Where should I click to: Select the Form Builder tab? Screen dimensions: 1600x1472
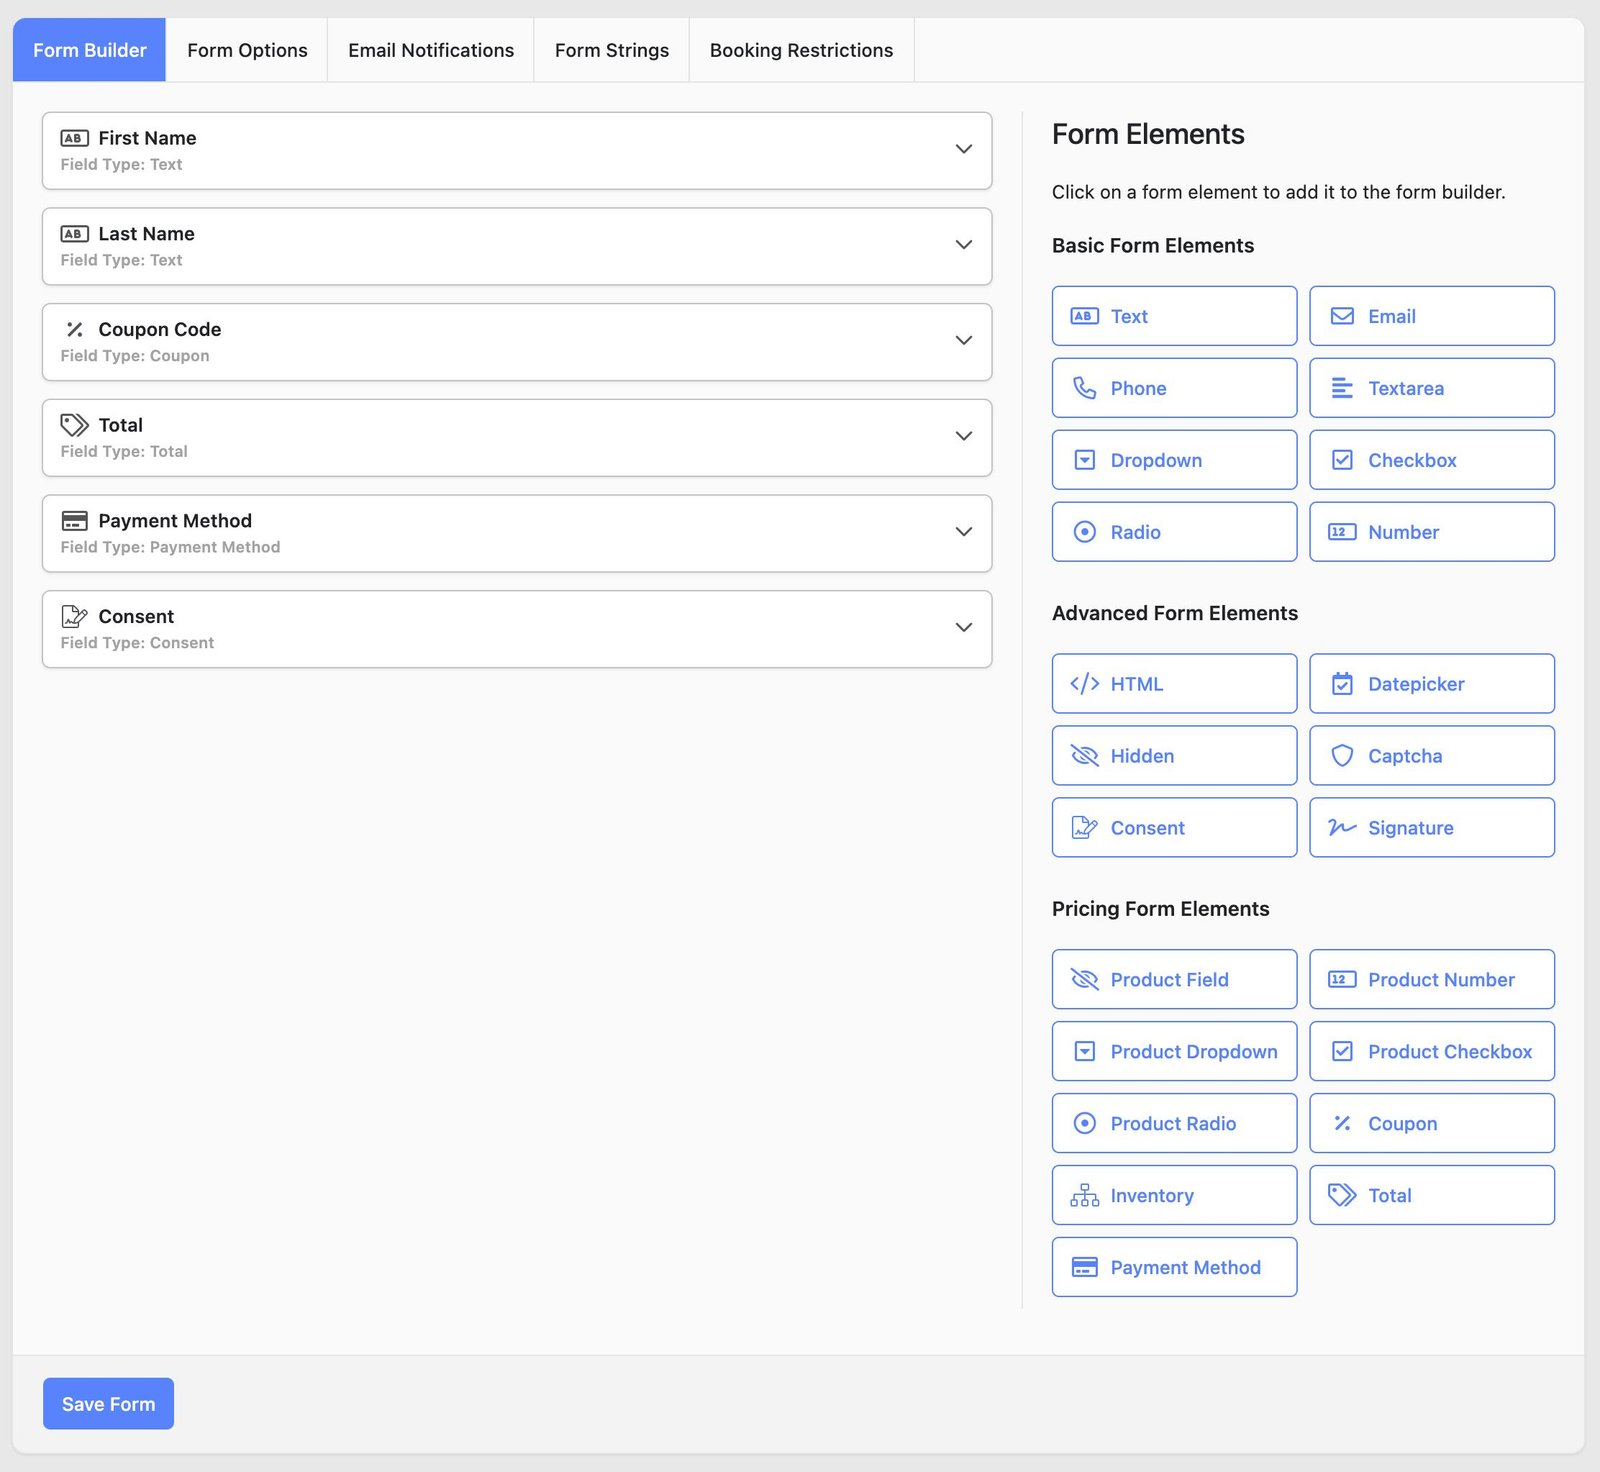click(89, 50)
